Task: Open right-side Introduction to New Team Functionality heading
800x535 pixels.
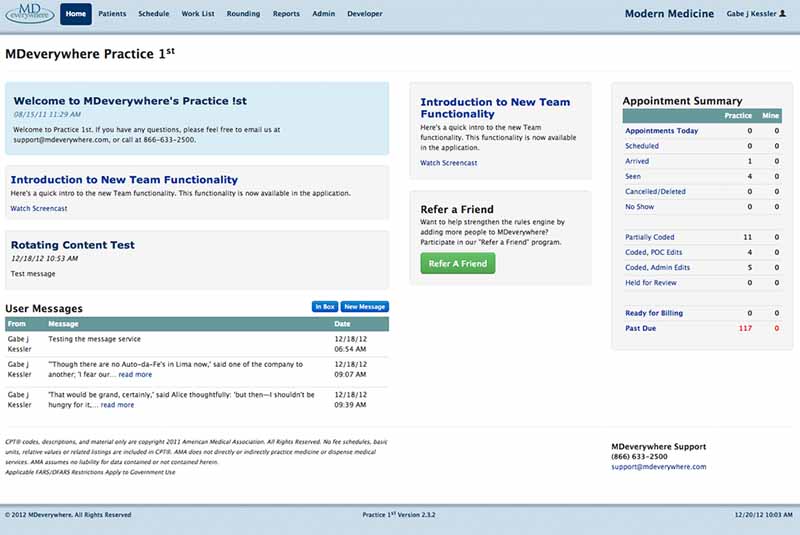Action: [495, 108]
